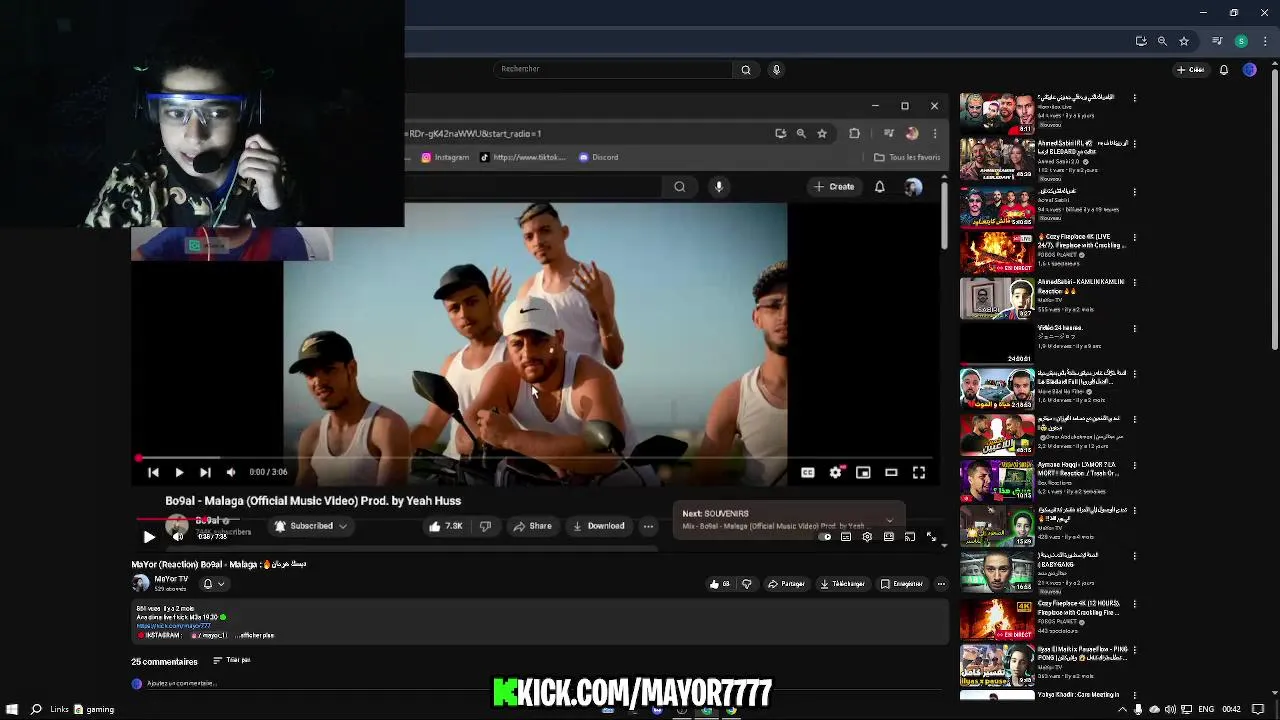Click the inner player's previous track button
The image size is (1280, 720).
tap(153, 472)
